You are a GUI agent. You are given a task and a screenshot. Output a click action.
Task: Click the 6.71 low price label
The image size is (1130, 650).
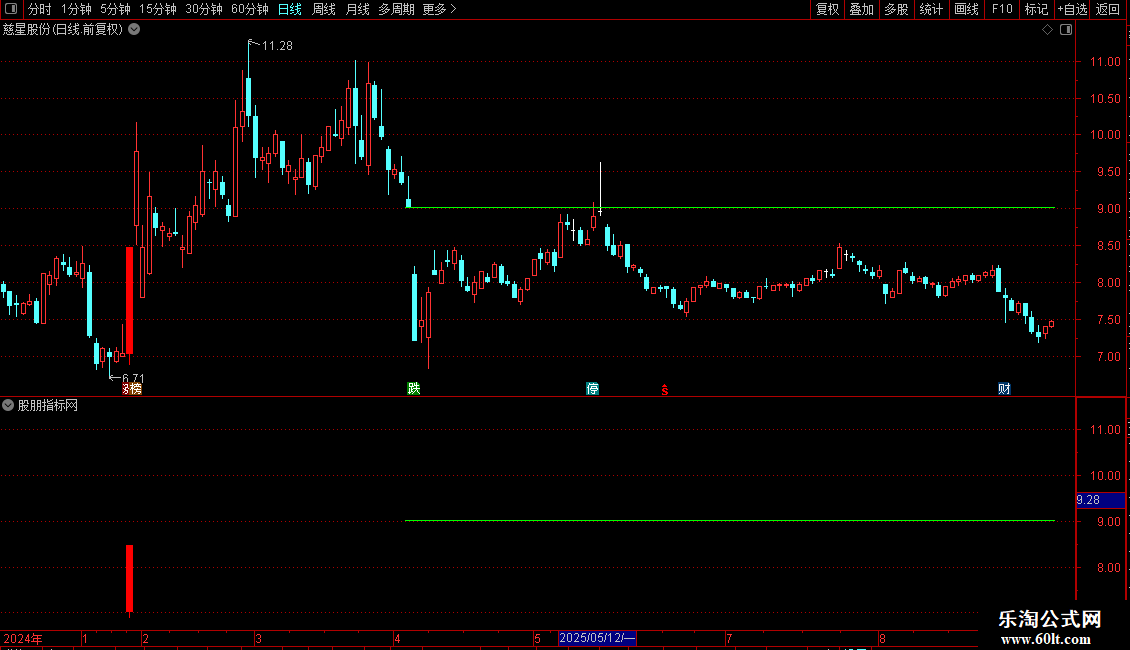click(x=133, y=378)
